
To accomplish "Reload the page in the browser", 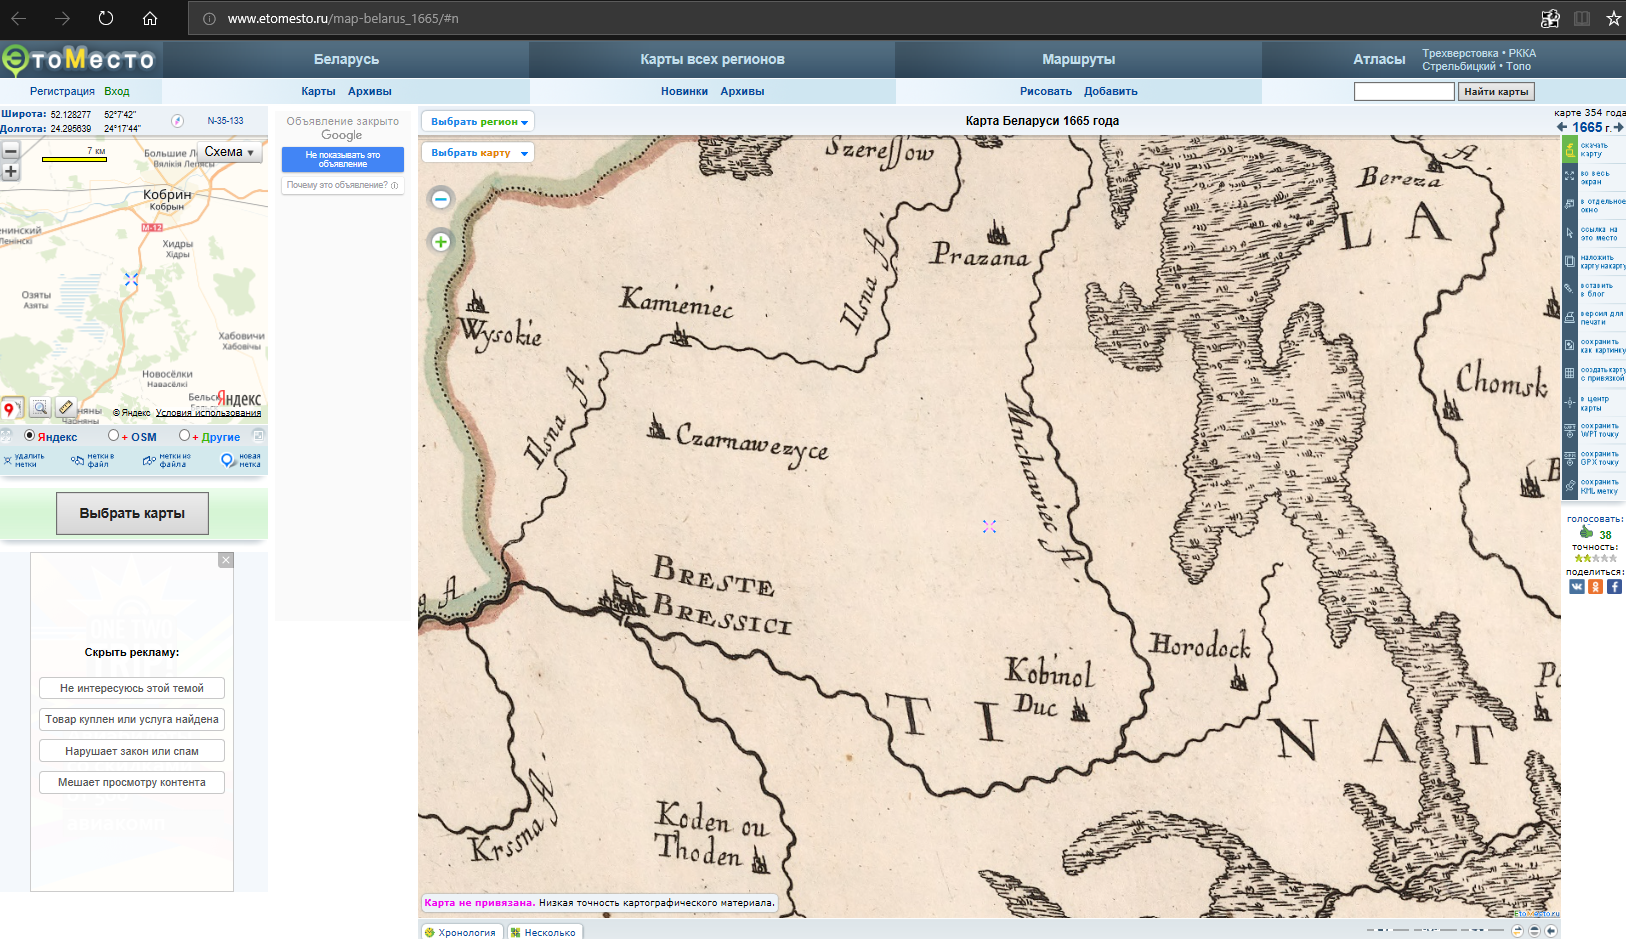I will (106, 18).
